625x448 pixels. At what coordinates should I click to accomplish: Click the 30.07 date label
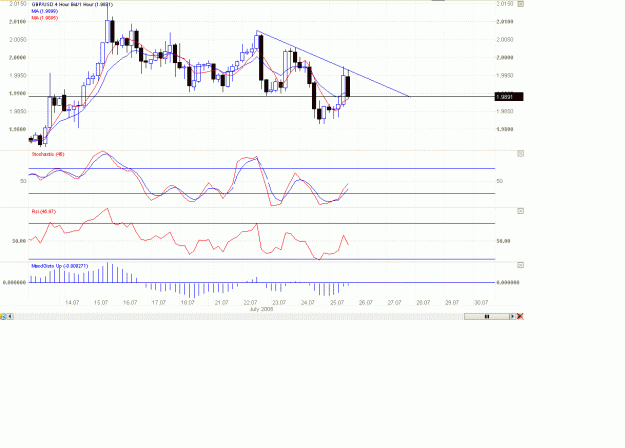point(481,303)
